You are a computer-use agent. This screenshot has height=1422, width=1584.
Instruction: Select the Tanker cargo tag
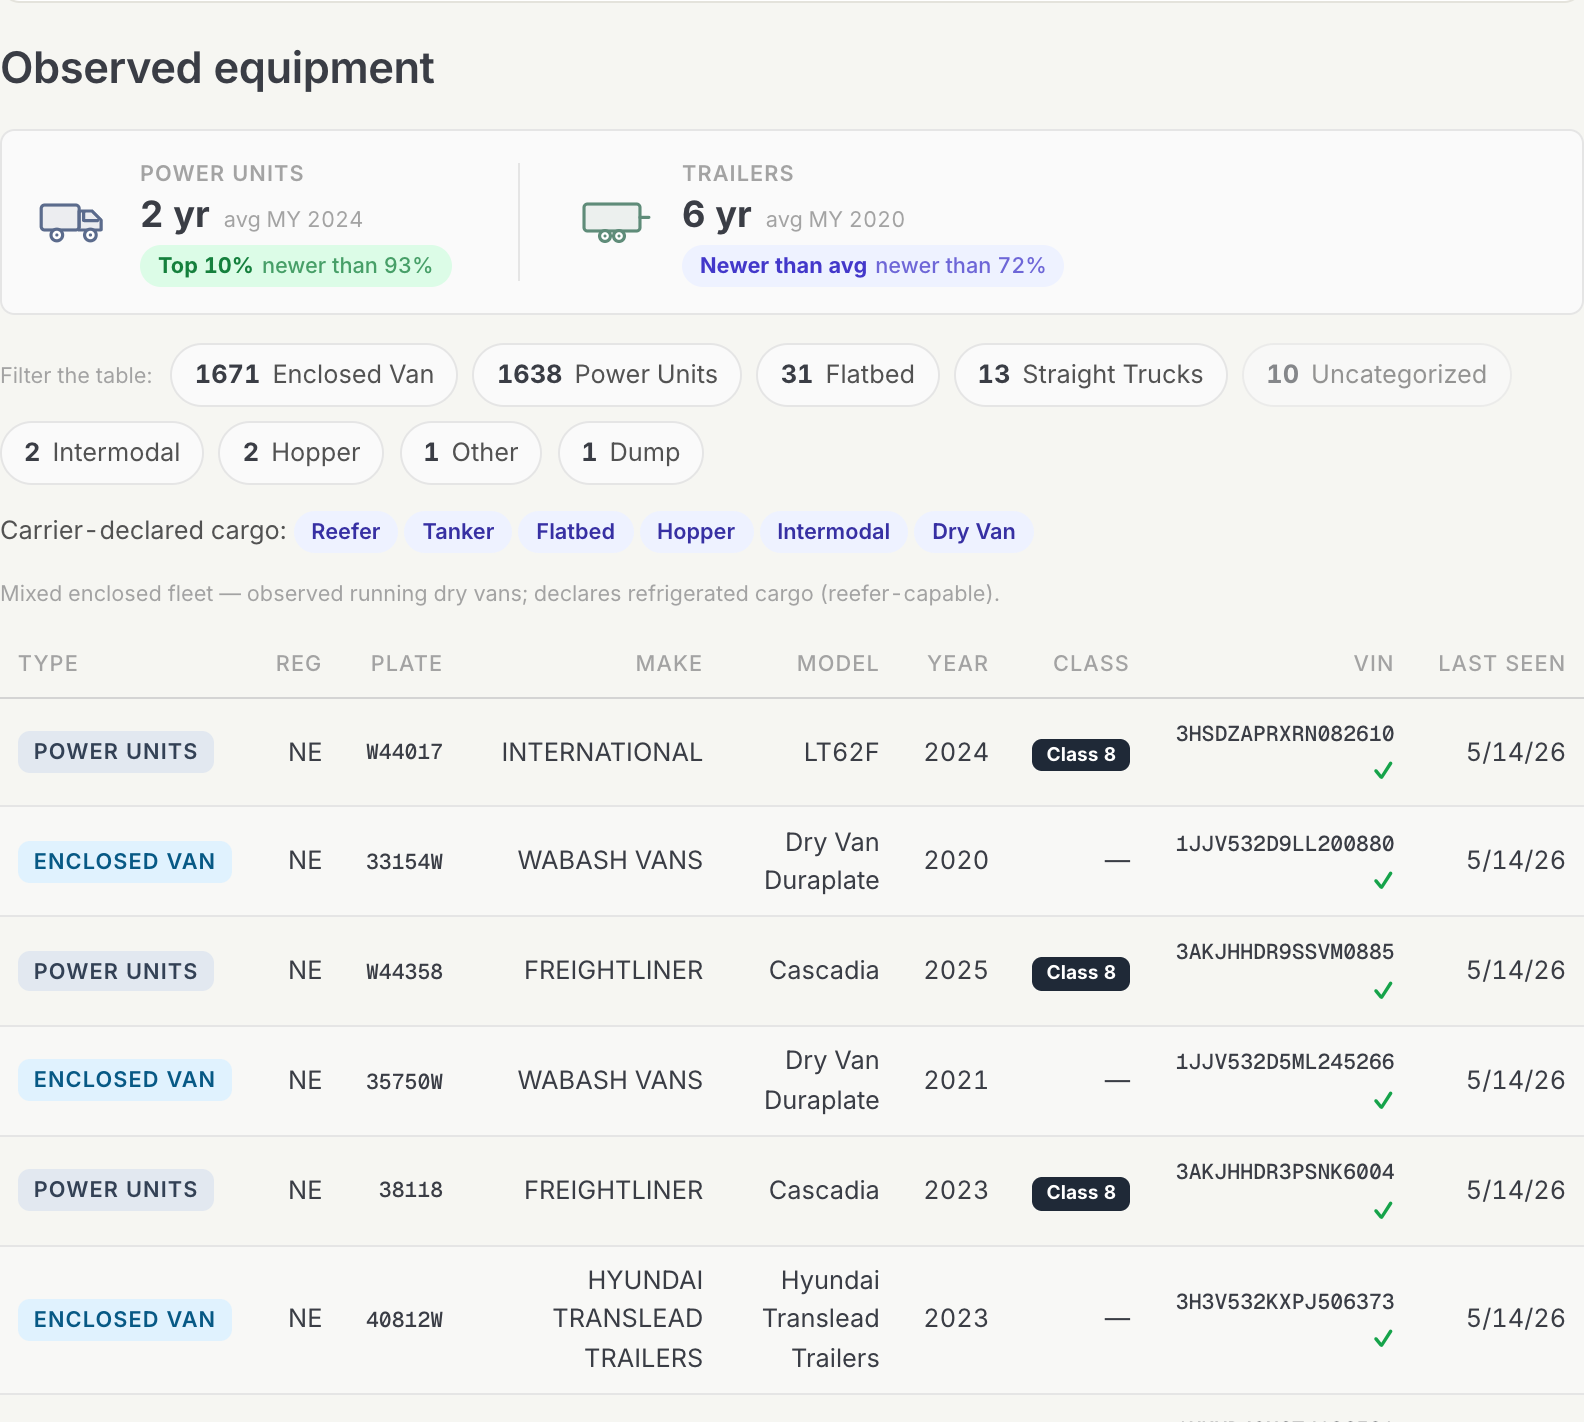pos(458,532)
